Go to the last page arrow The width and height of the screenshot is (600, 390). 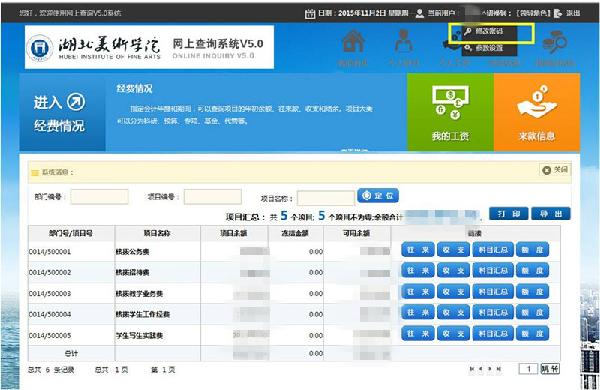click(x=498, y=369)
